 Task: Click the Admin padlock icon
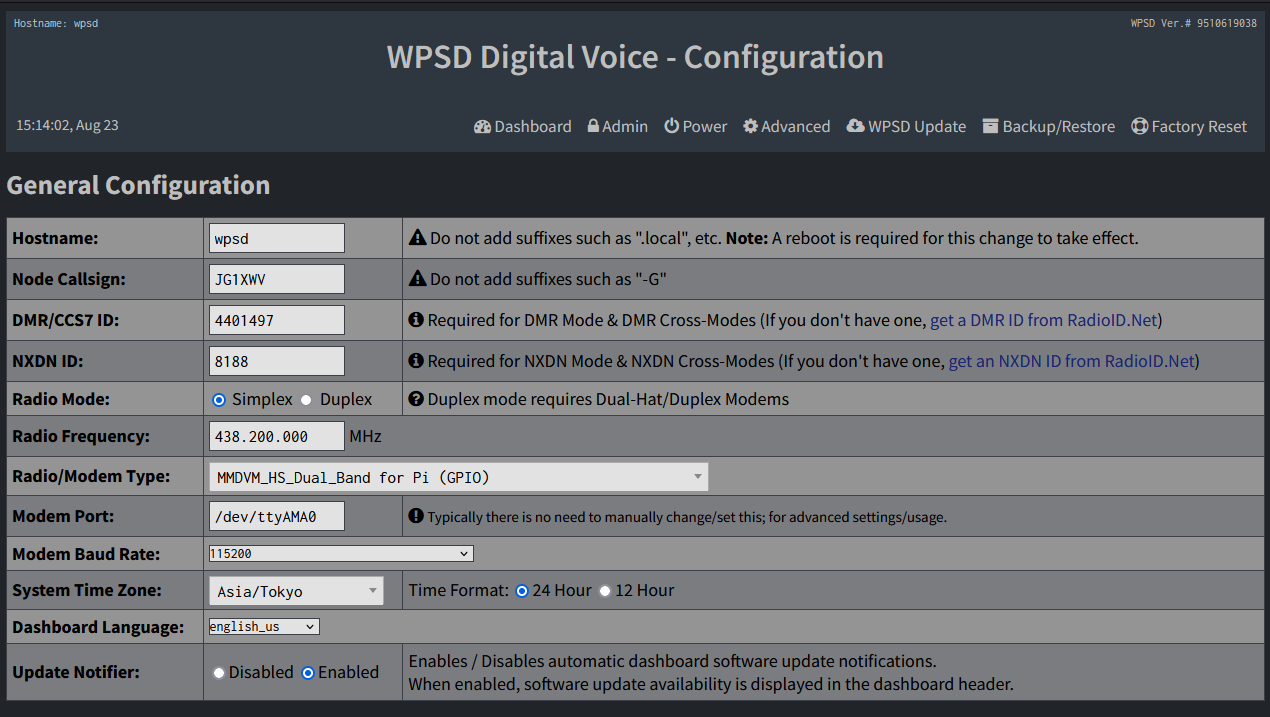click(593, 126)
